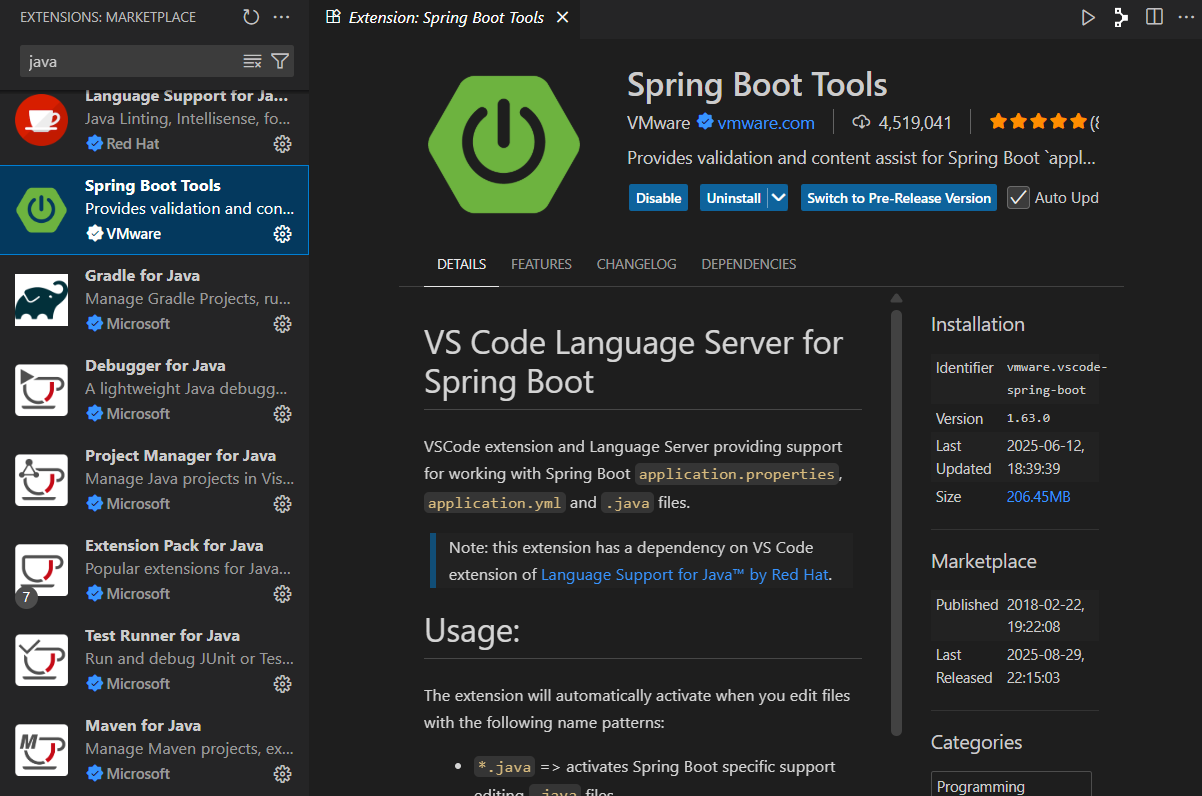Click the manage gear for Debugger for Java

pos(282,414)
